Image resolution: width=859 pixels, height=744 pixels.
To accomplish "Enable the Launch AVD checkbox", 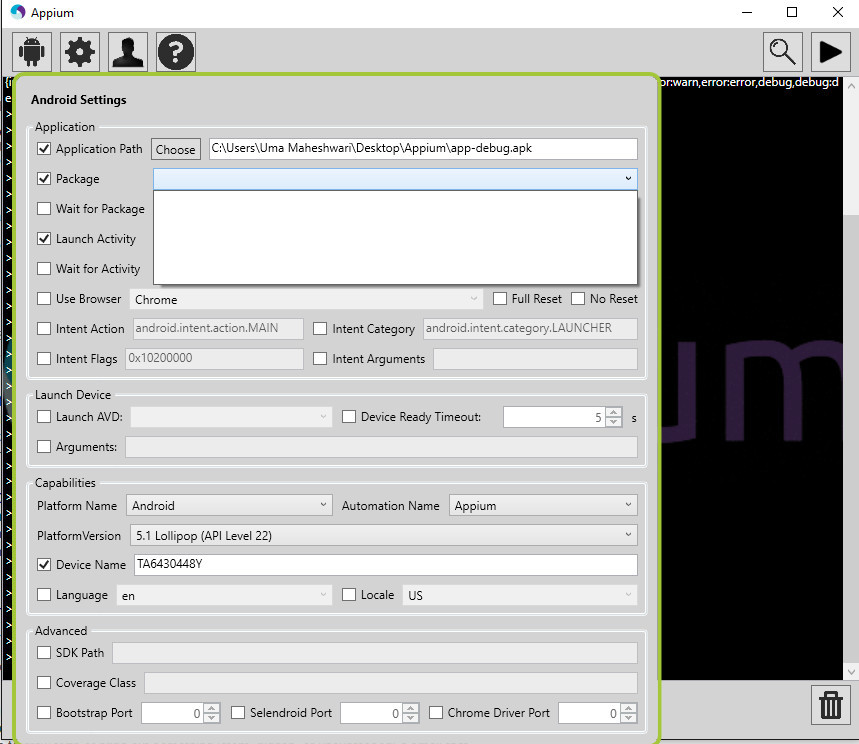I will click(x=44, y=417).
